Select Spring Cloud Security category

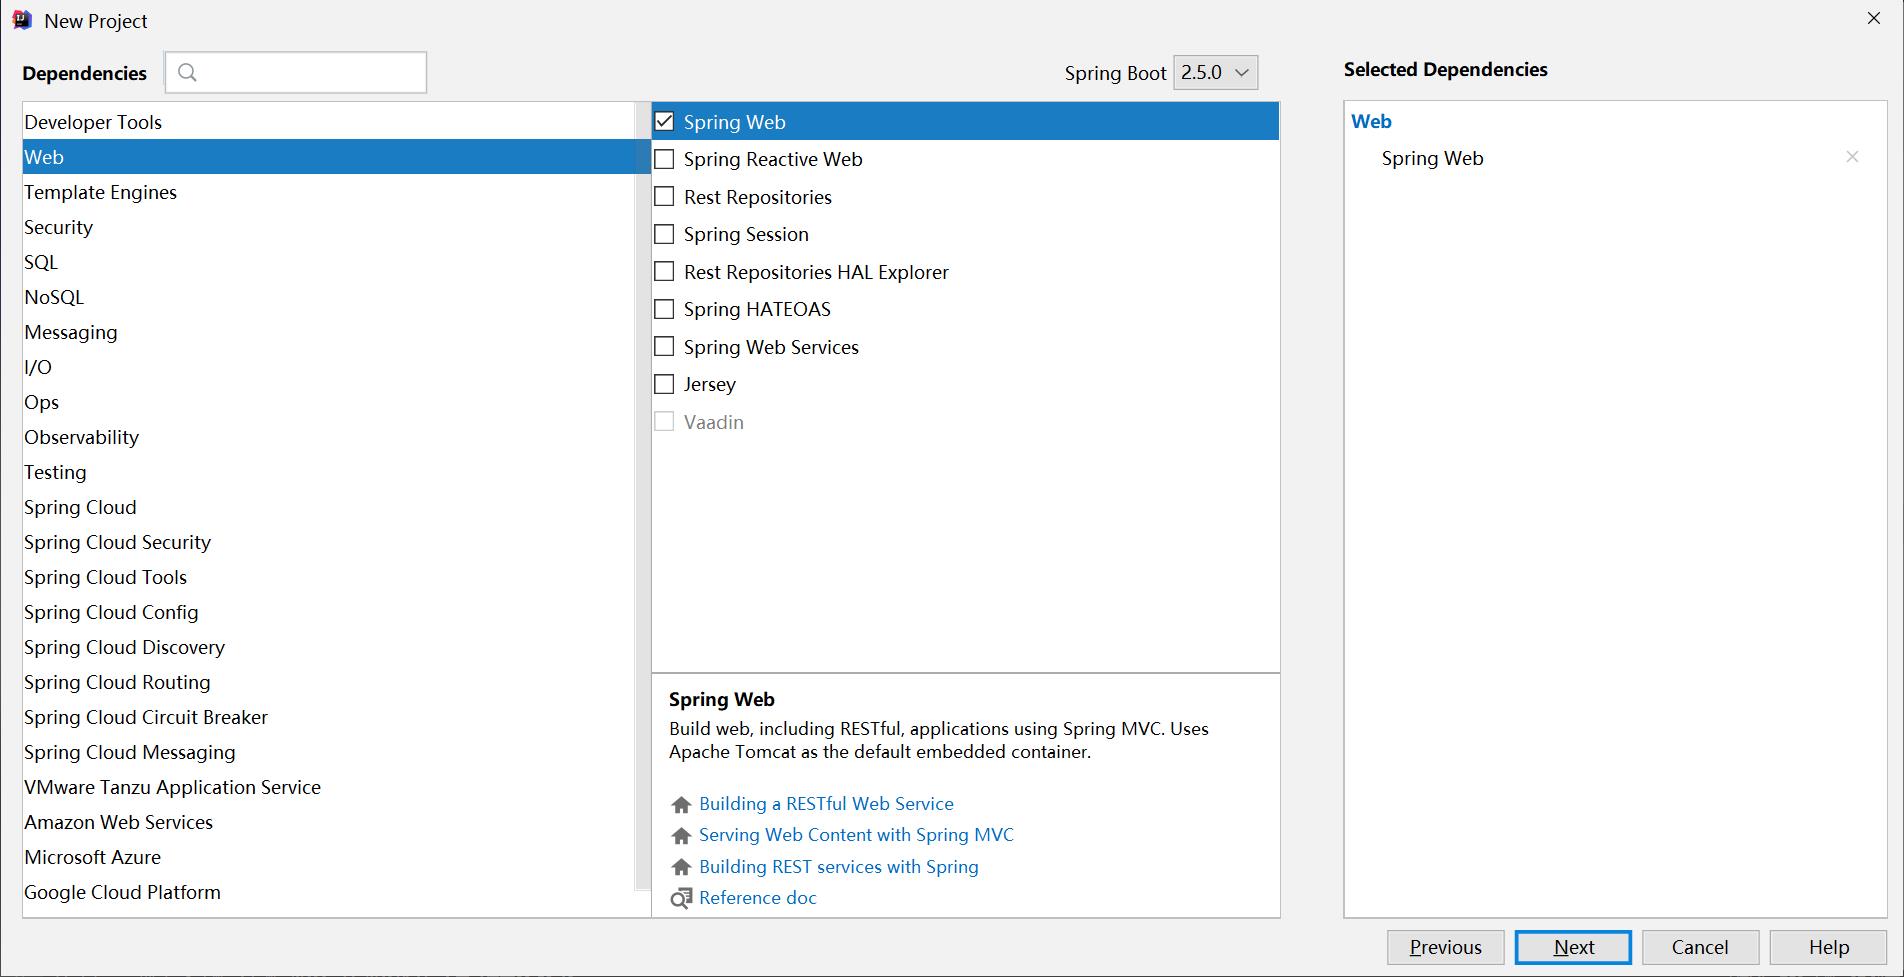coord(329,542)
